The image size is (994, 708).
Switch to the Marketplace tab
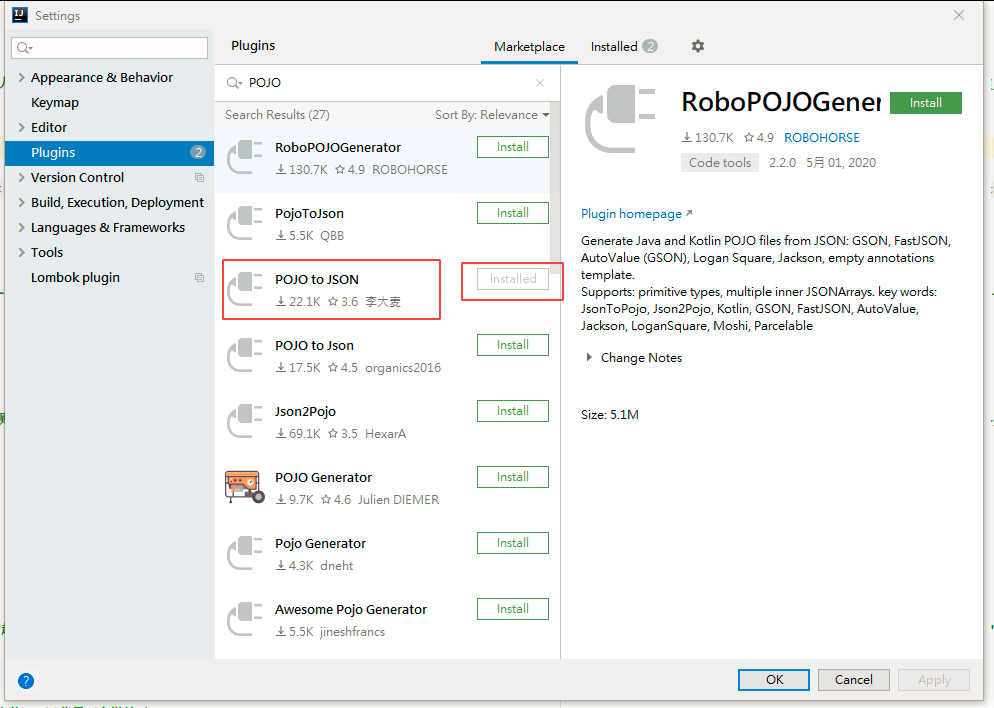529,47
